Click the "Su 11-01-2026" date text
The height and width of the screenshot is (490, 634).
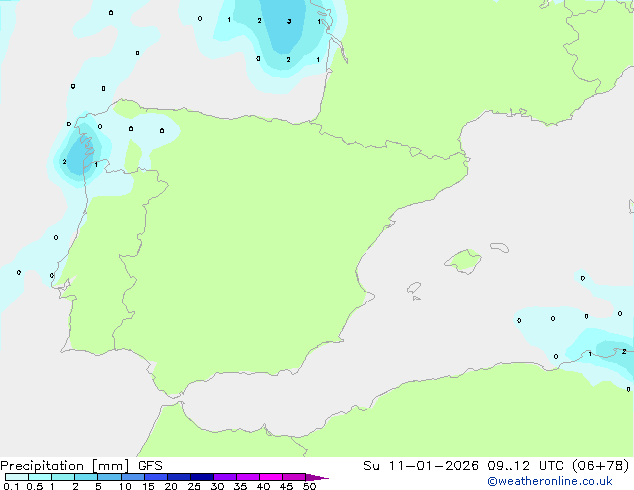[421, 466]
